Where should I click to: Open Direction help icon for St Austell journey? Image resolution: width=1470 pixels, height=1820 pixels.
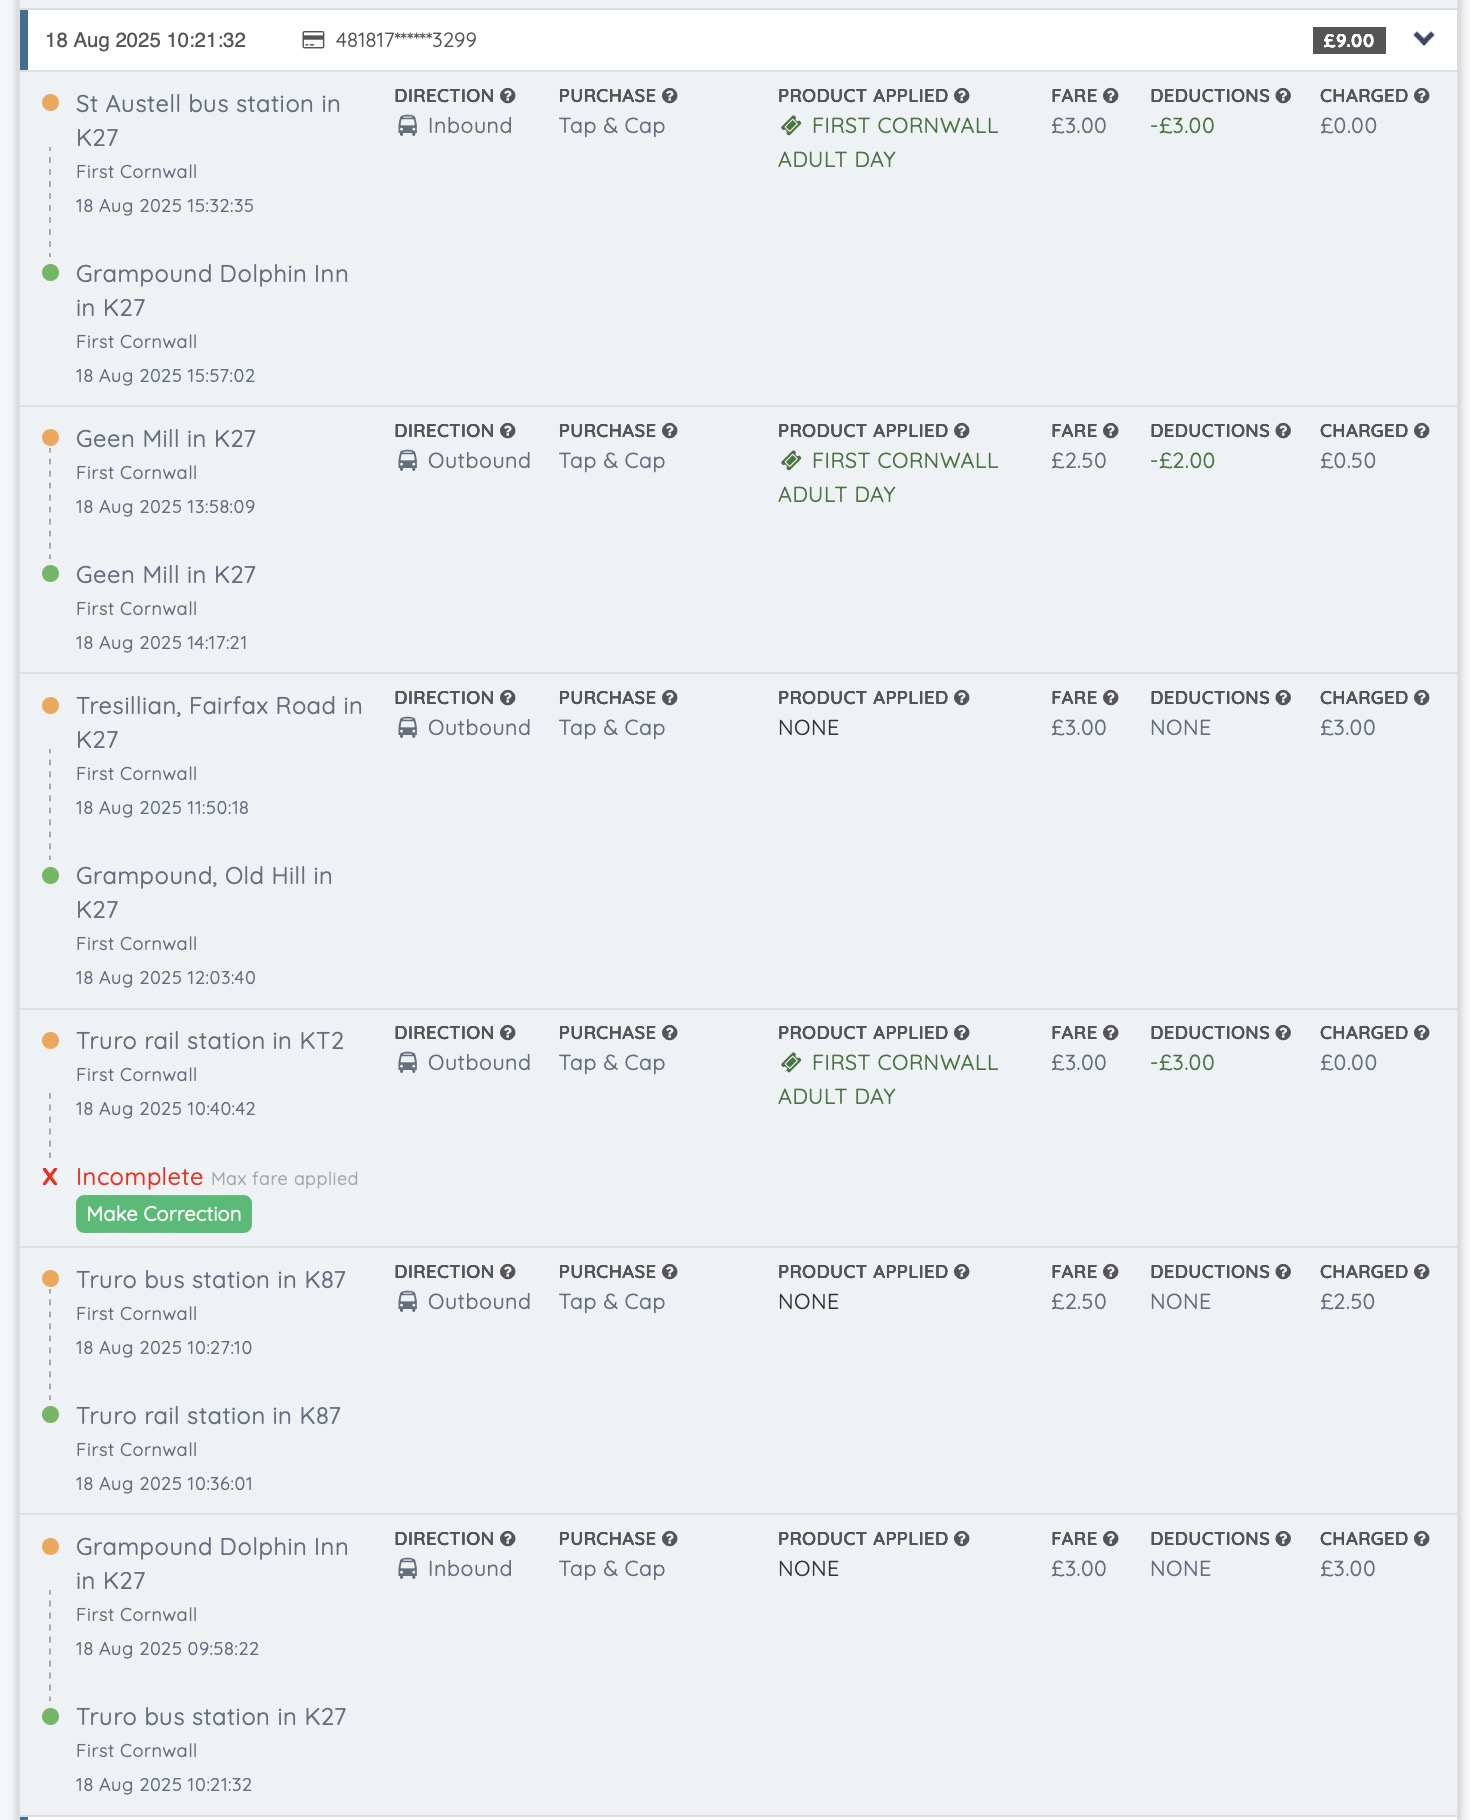(x=508, y=96)
